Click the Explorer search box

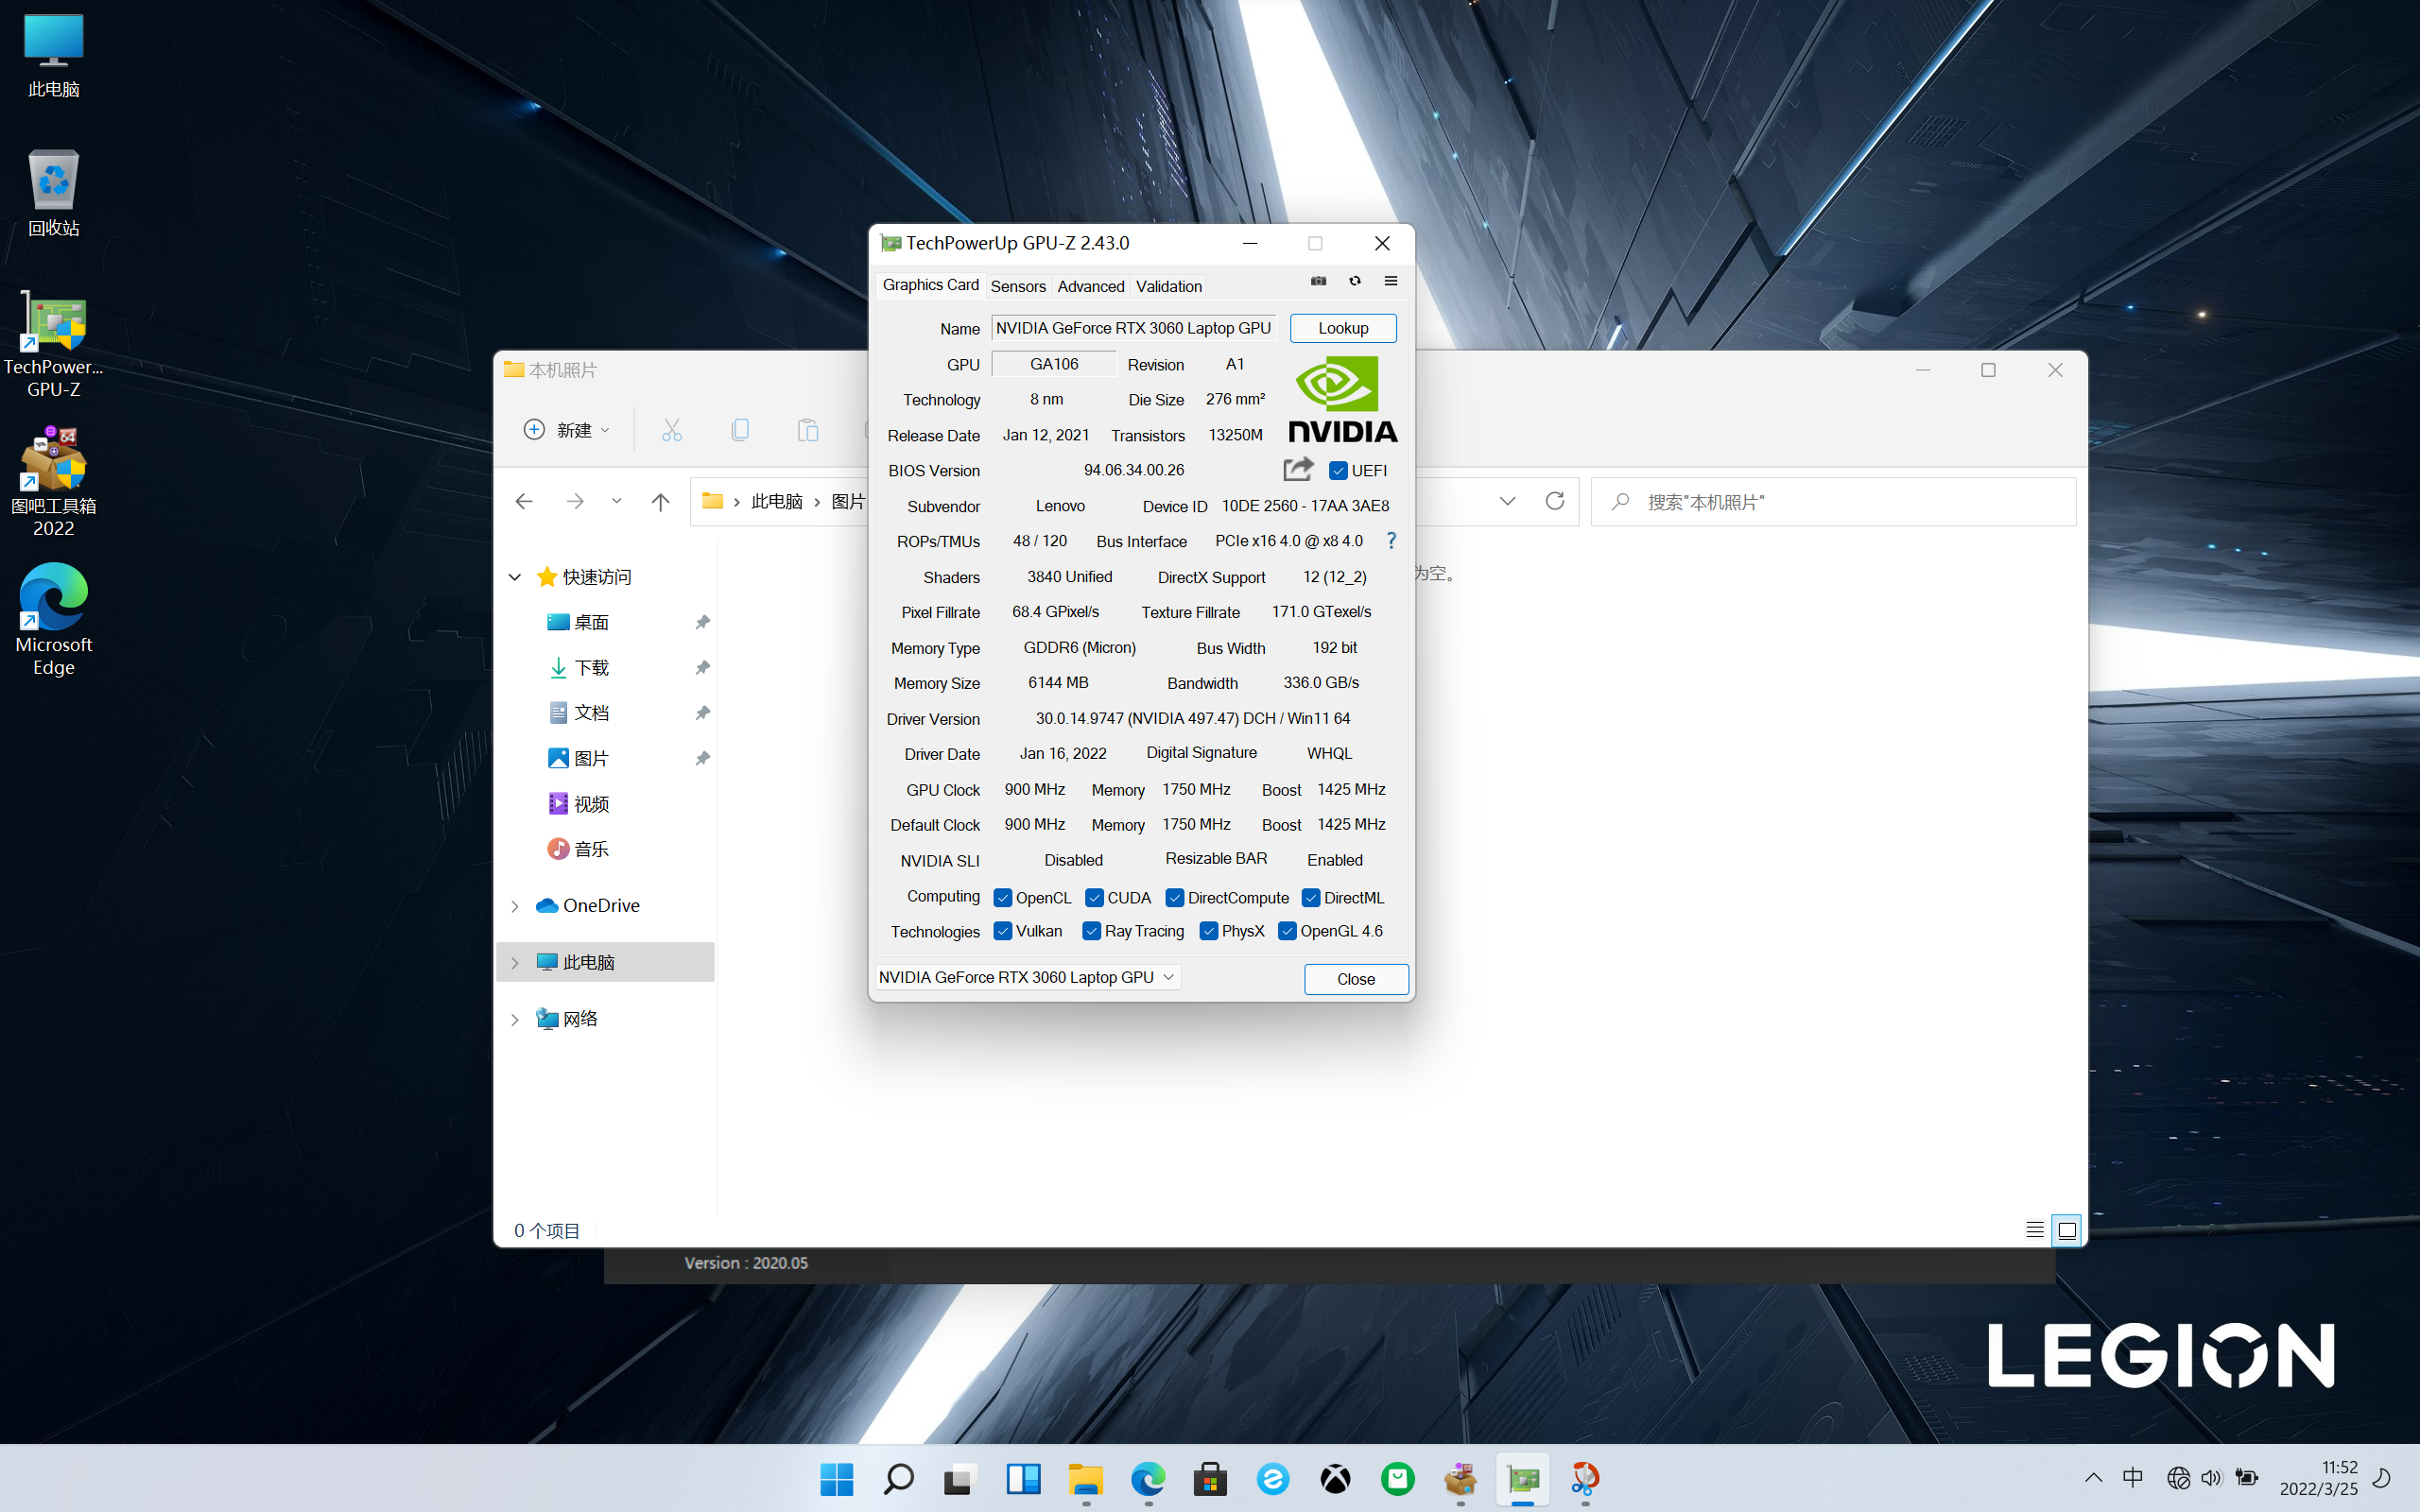(x=1833, y=501)
